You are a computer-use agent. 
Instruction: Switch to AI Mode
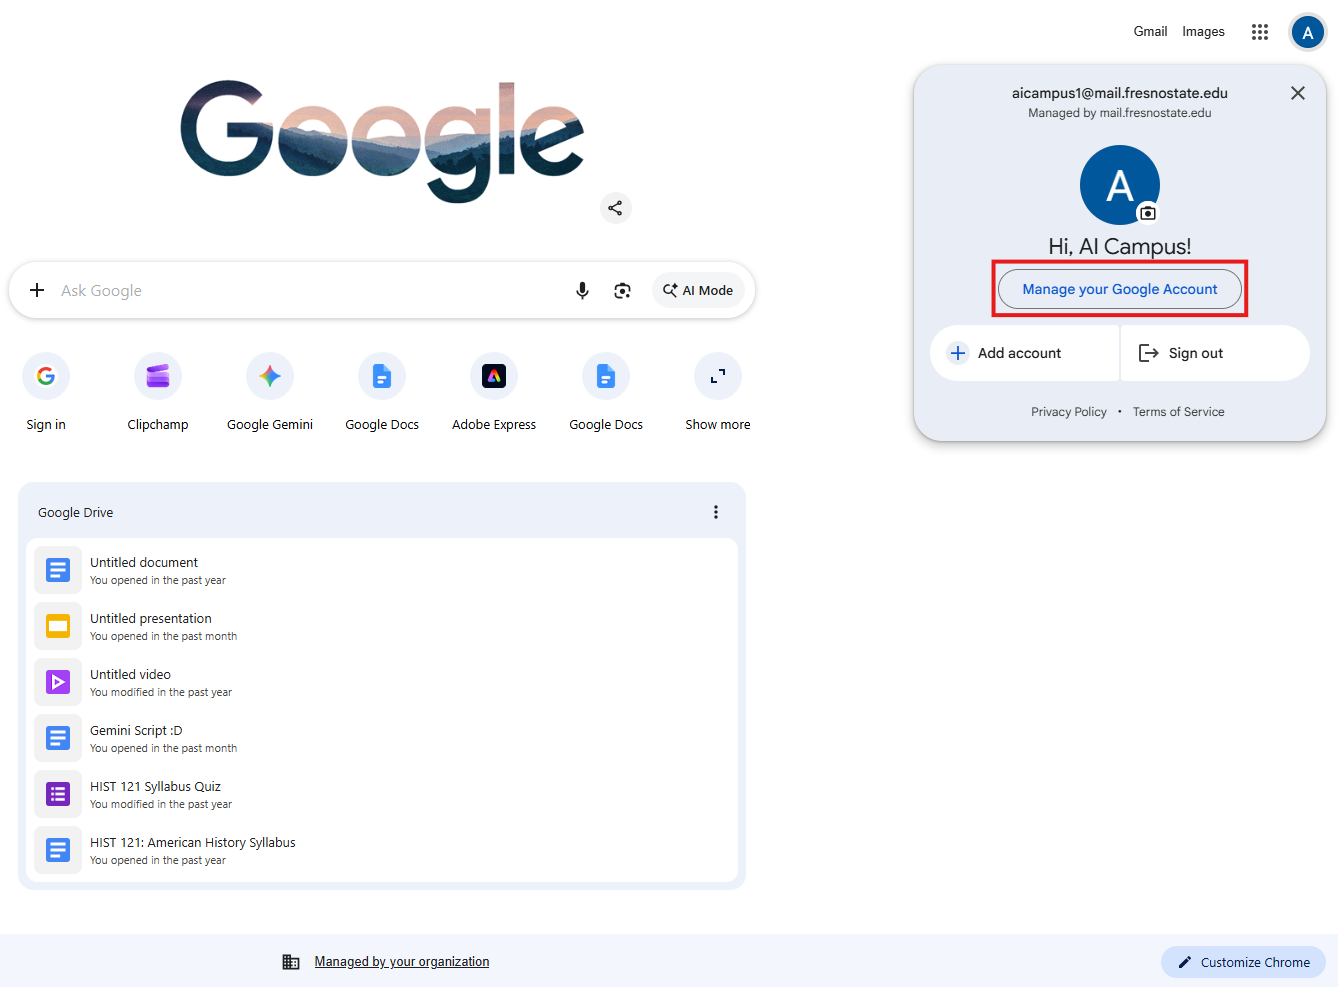tap(698, 290)
